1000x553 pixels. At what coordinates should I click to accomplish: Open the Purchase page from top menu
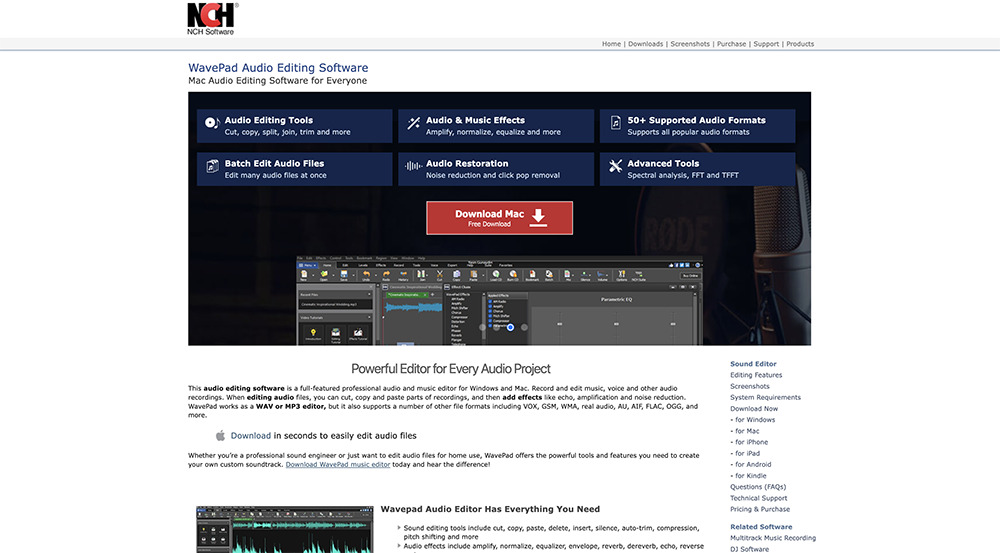731,44
